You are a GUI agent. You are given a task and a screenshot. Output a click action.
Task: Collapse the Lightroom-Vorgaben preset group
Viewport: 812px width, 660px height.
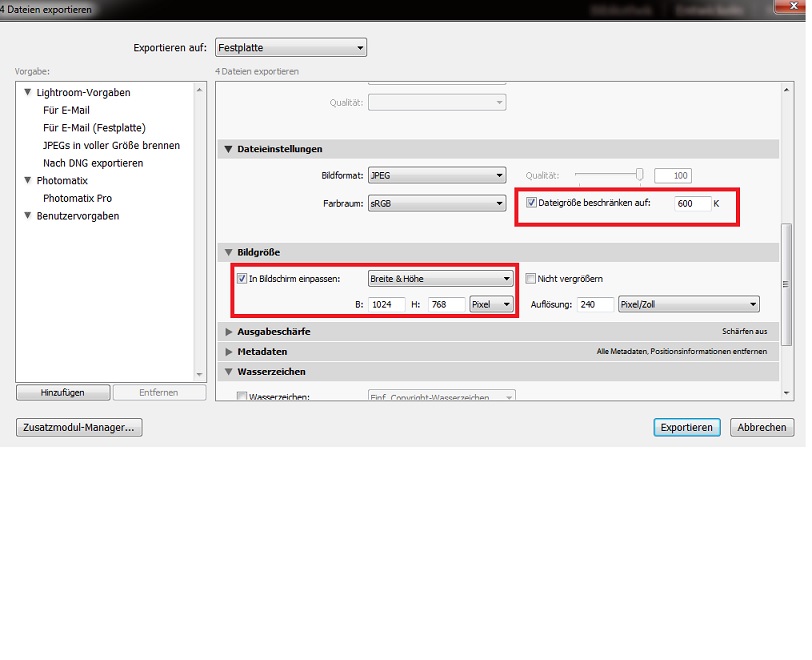click(27, 92)
